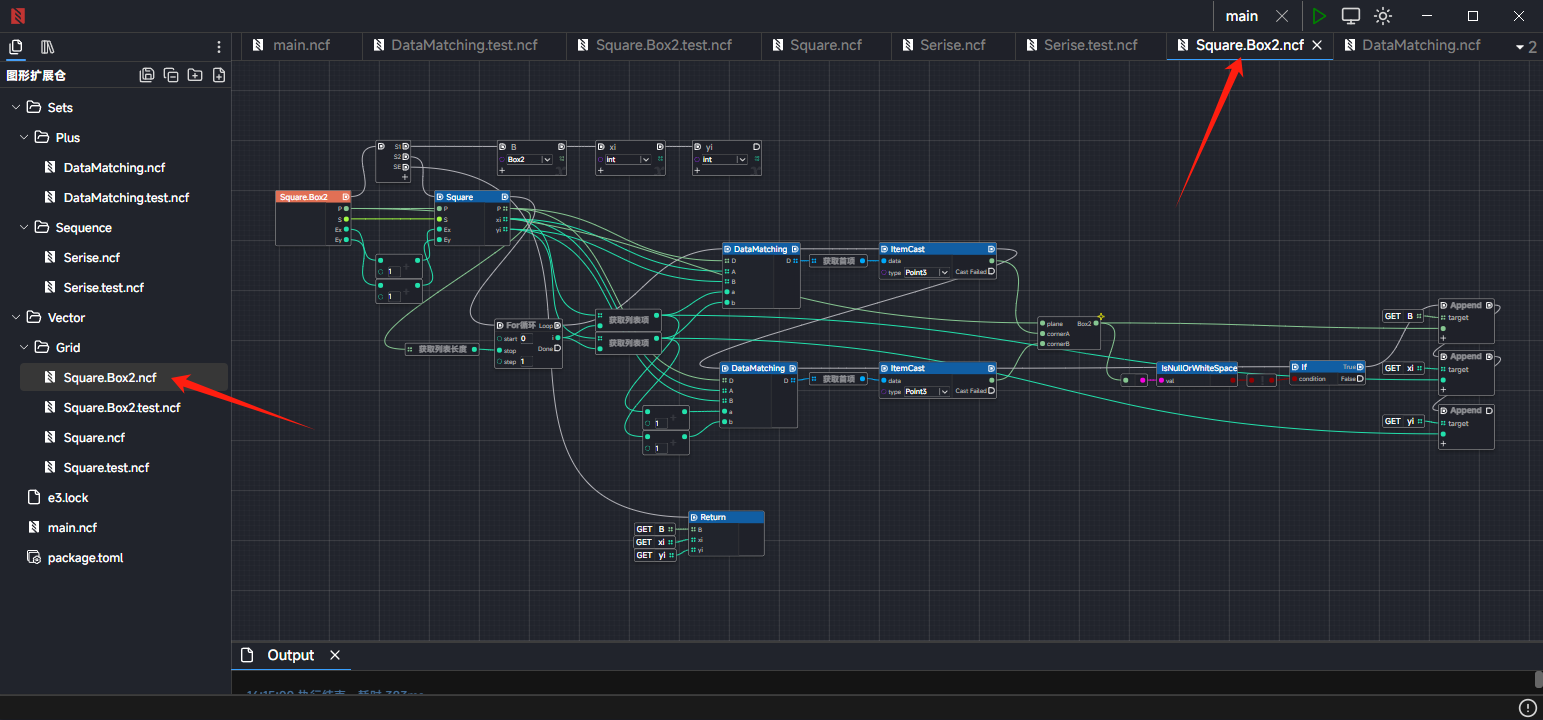
Task: Open the Box2 type dropdown on node B
Action: pyautogui.click(x=547, y=160)
